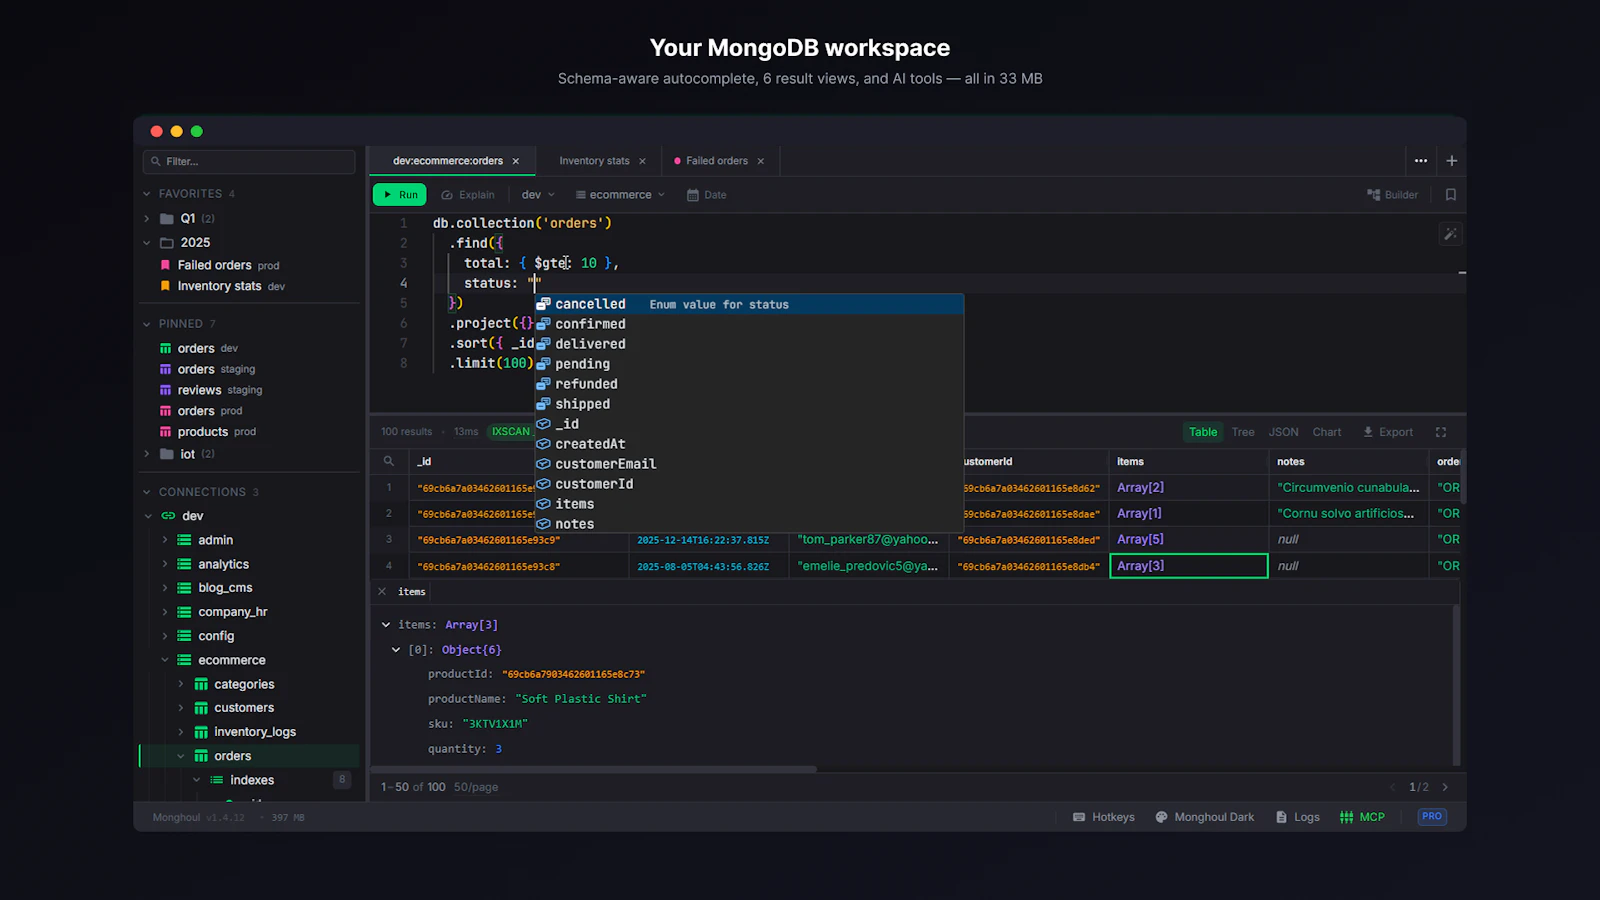Screen dimensions: 1600x900
Task: Select shipped autocomplete suggestion
Action: [x=749, y=404]
